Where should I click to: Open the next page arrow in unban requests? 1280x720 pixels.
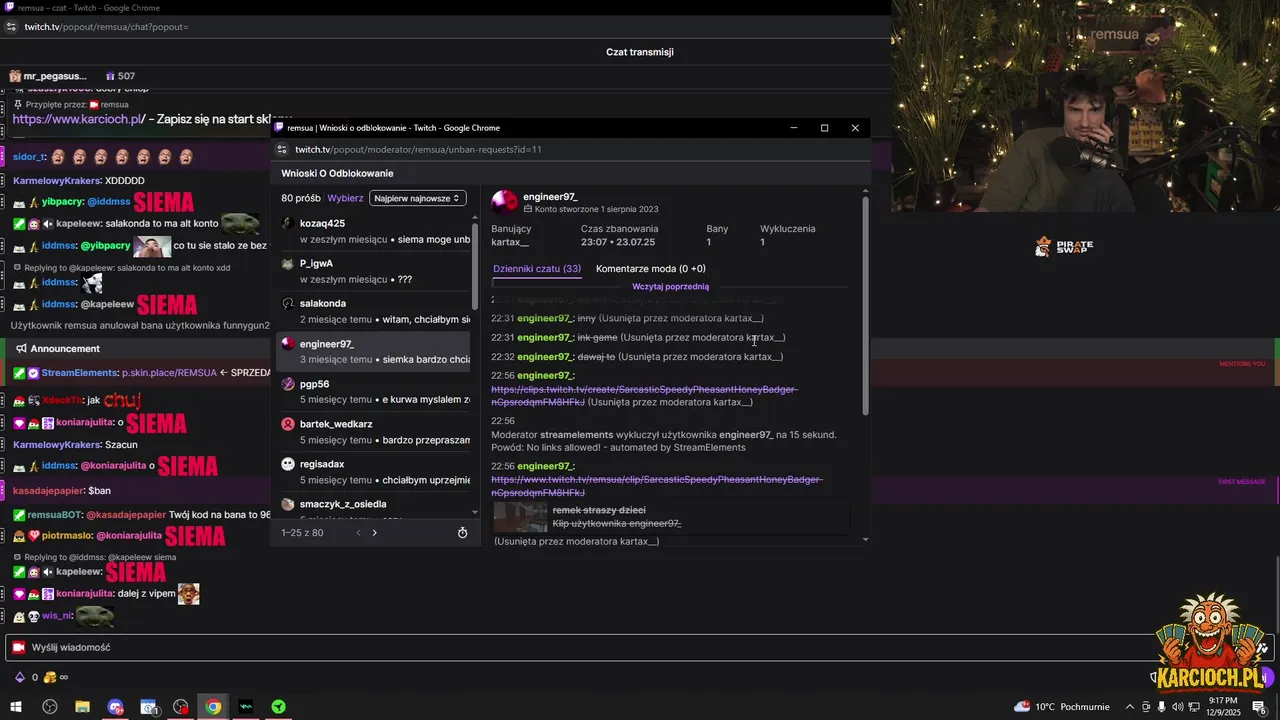pos(375,533)
